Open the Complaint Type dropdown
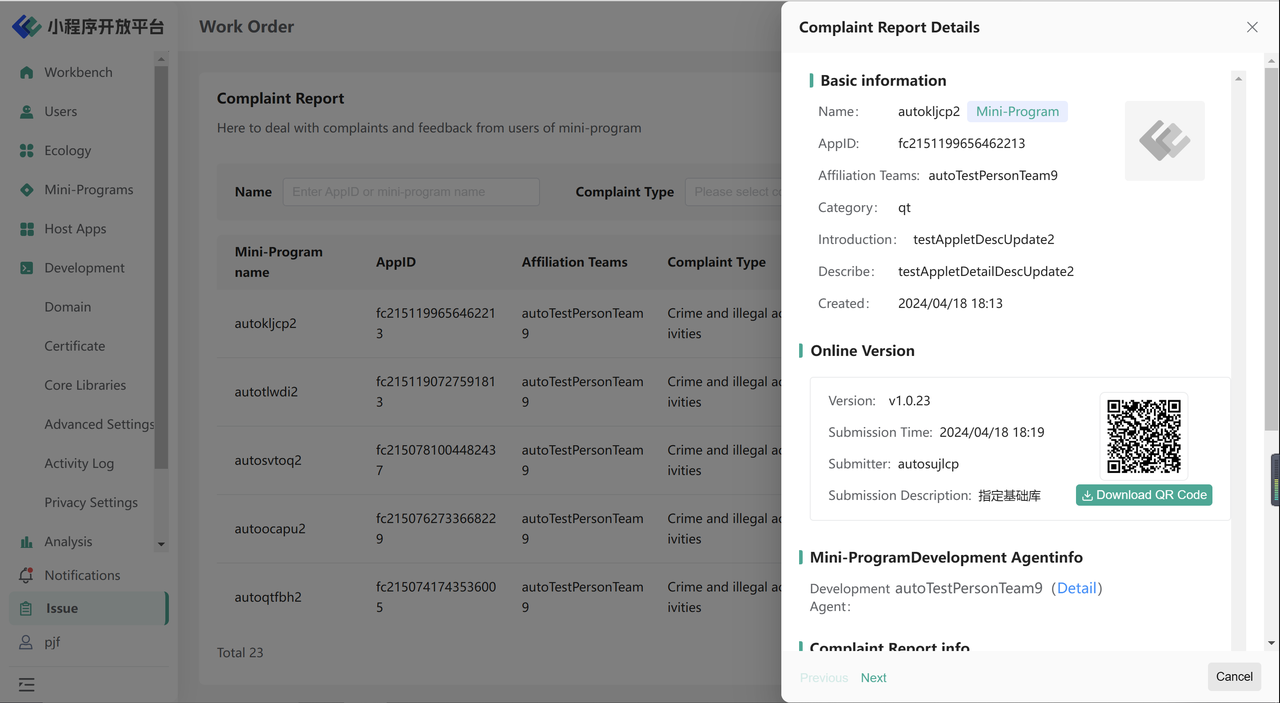This screenshot has width=1280, height=703. pos(733,192)
